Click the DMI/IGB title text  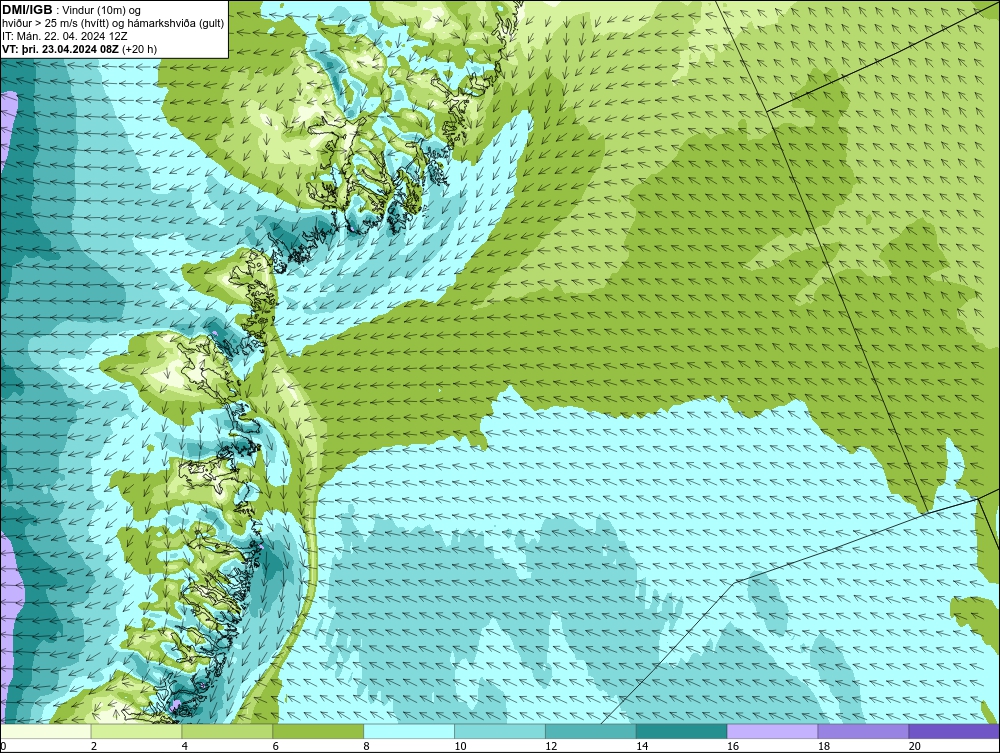click(27, 10)
